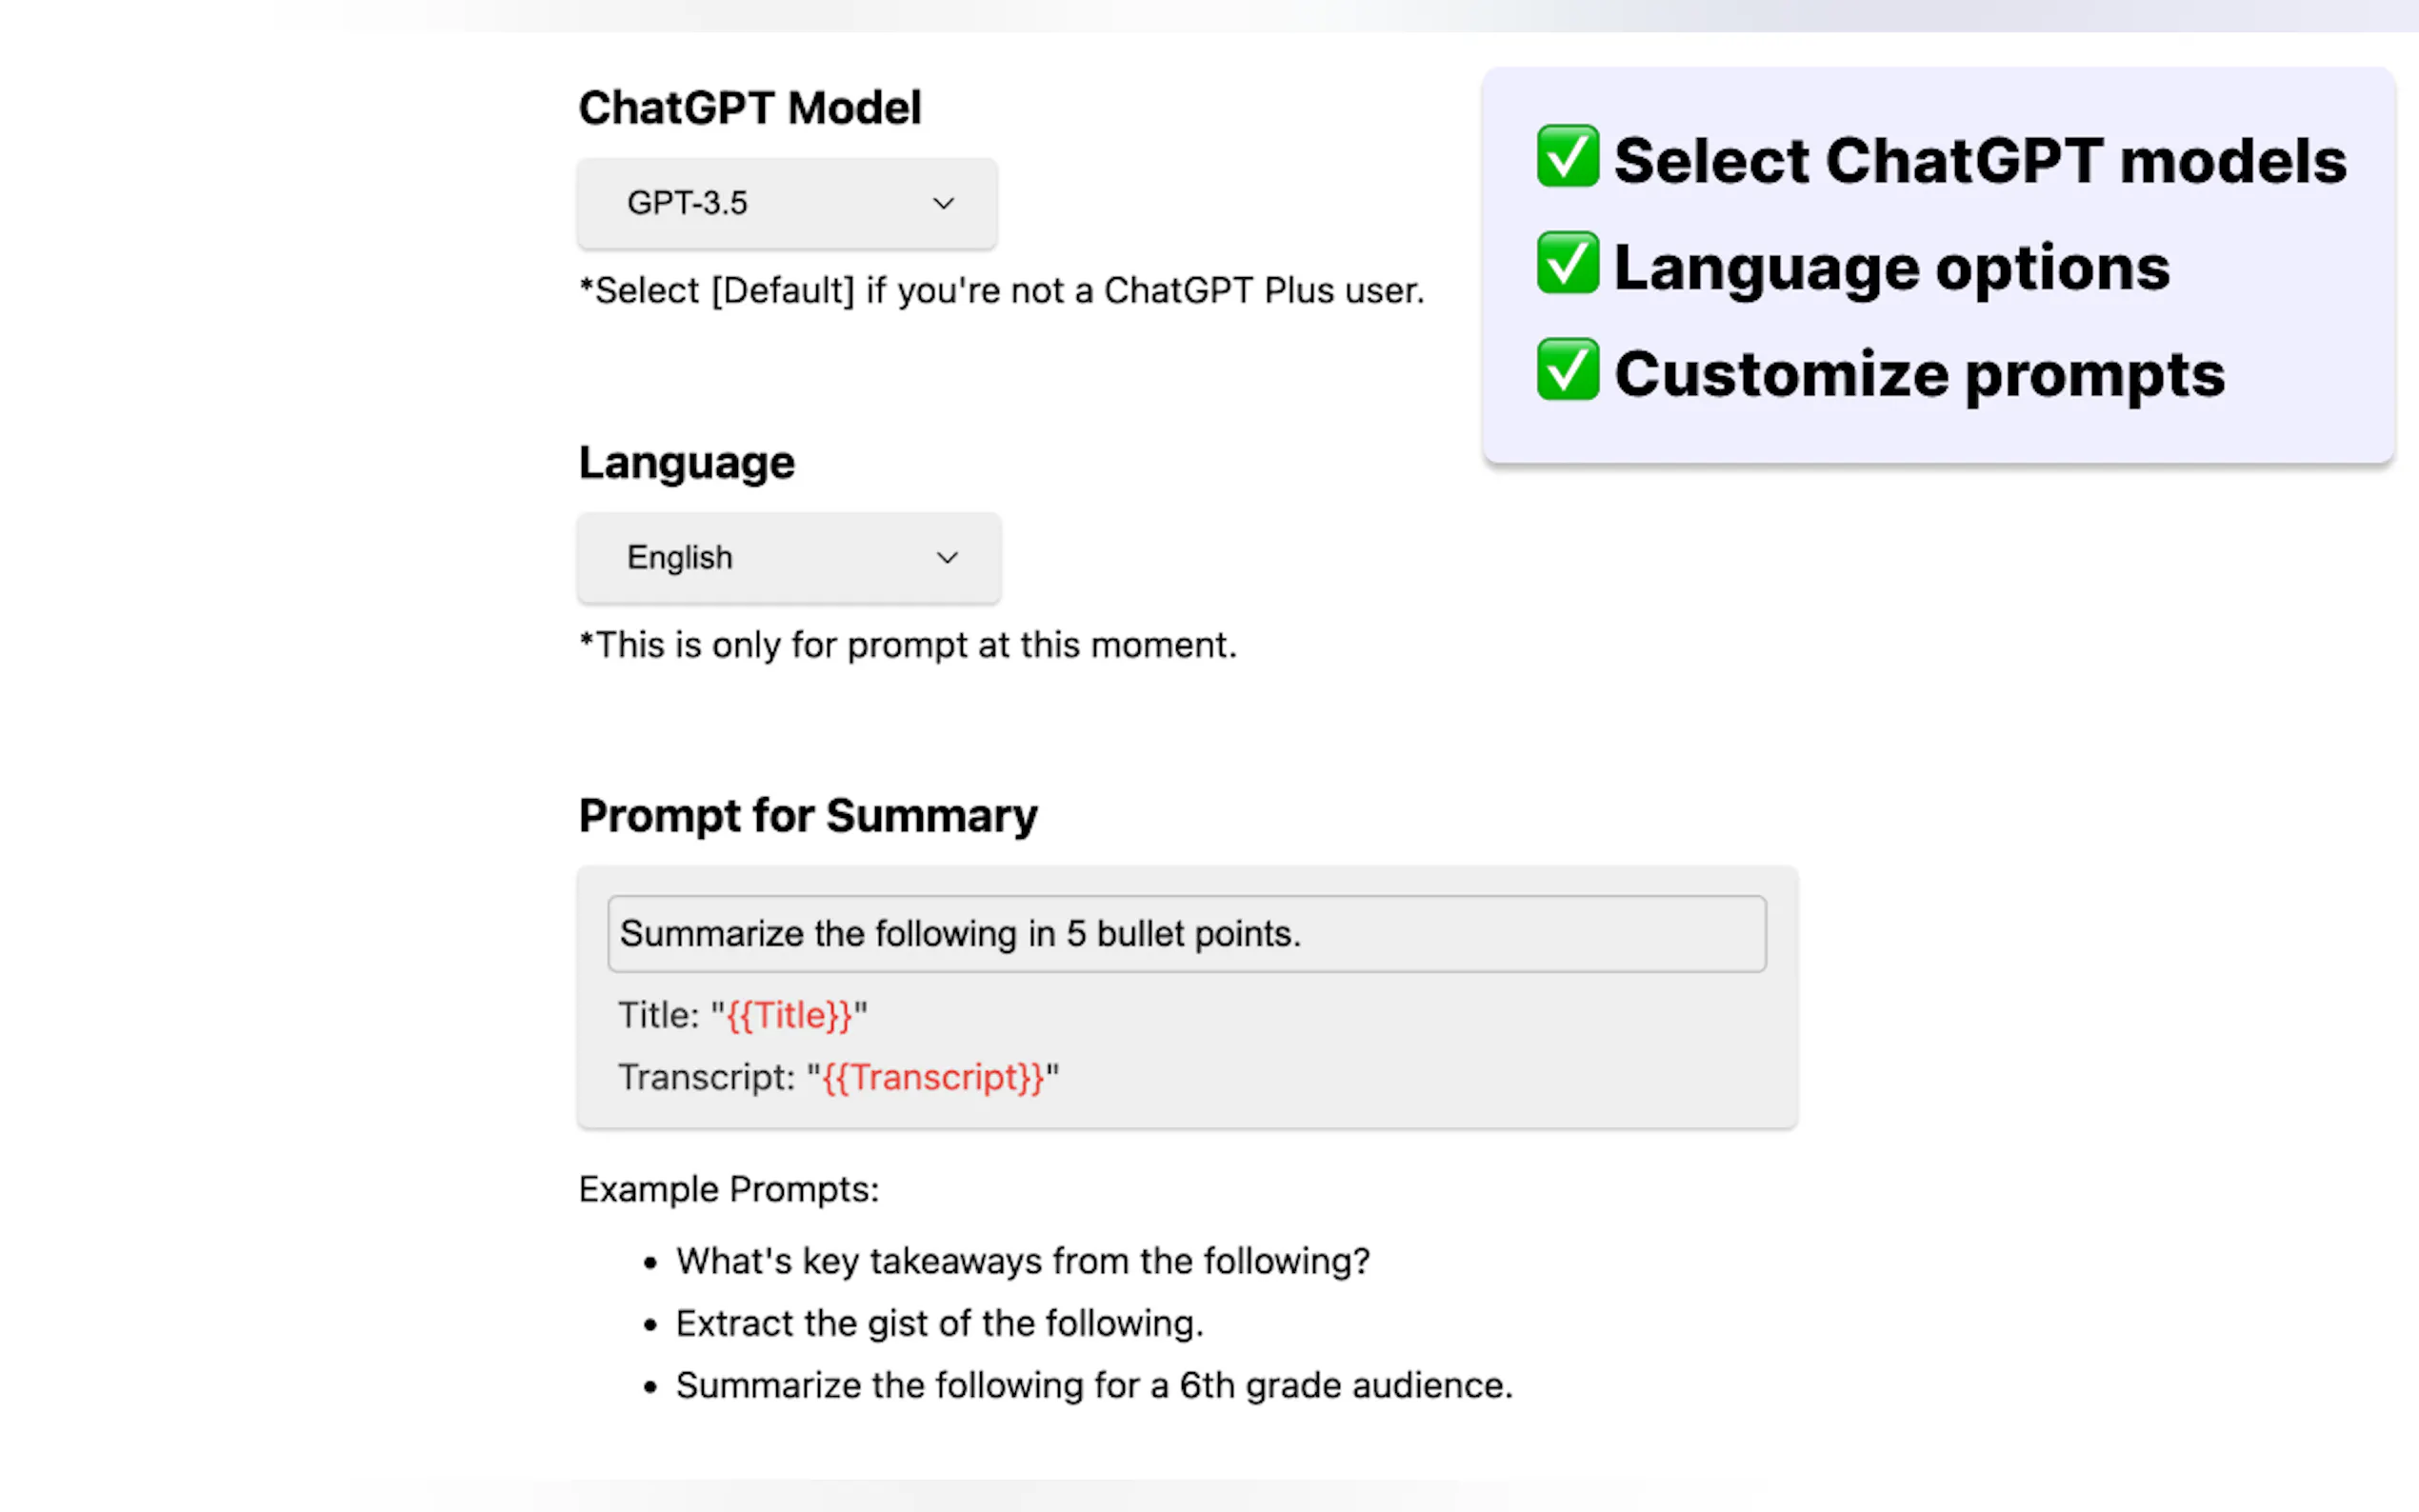Viewport: 2419px width, 1512px height.
Task: Click the Prompt for Summary heading
Action: pyautogui.click(x=807, y=815)
